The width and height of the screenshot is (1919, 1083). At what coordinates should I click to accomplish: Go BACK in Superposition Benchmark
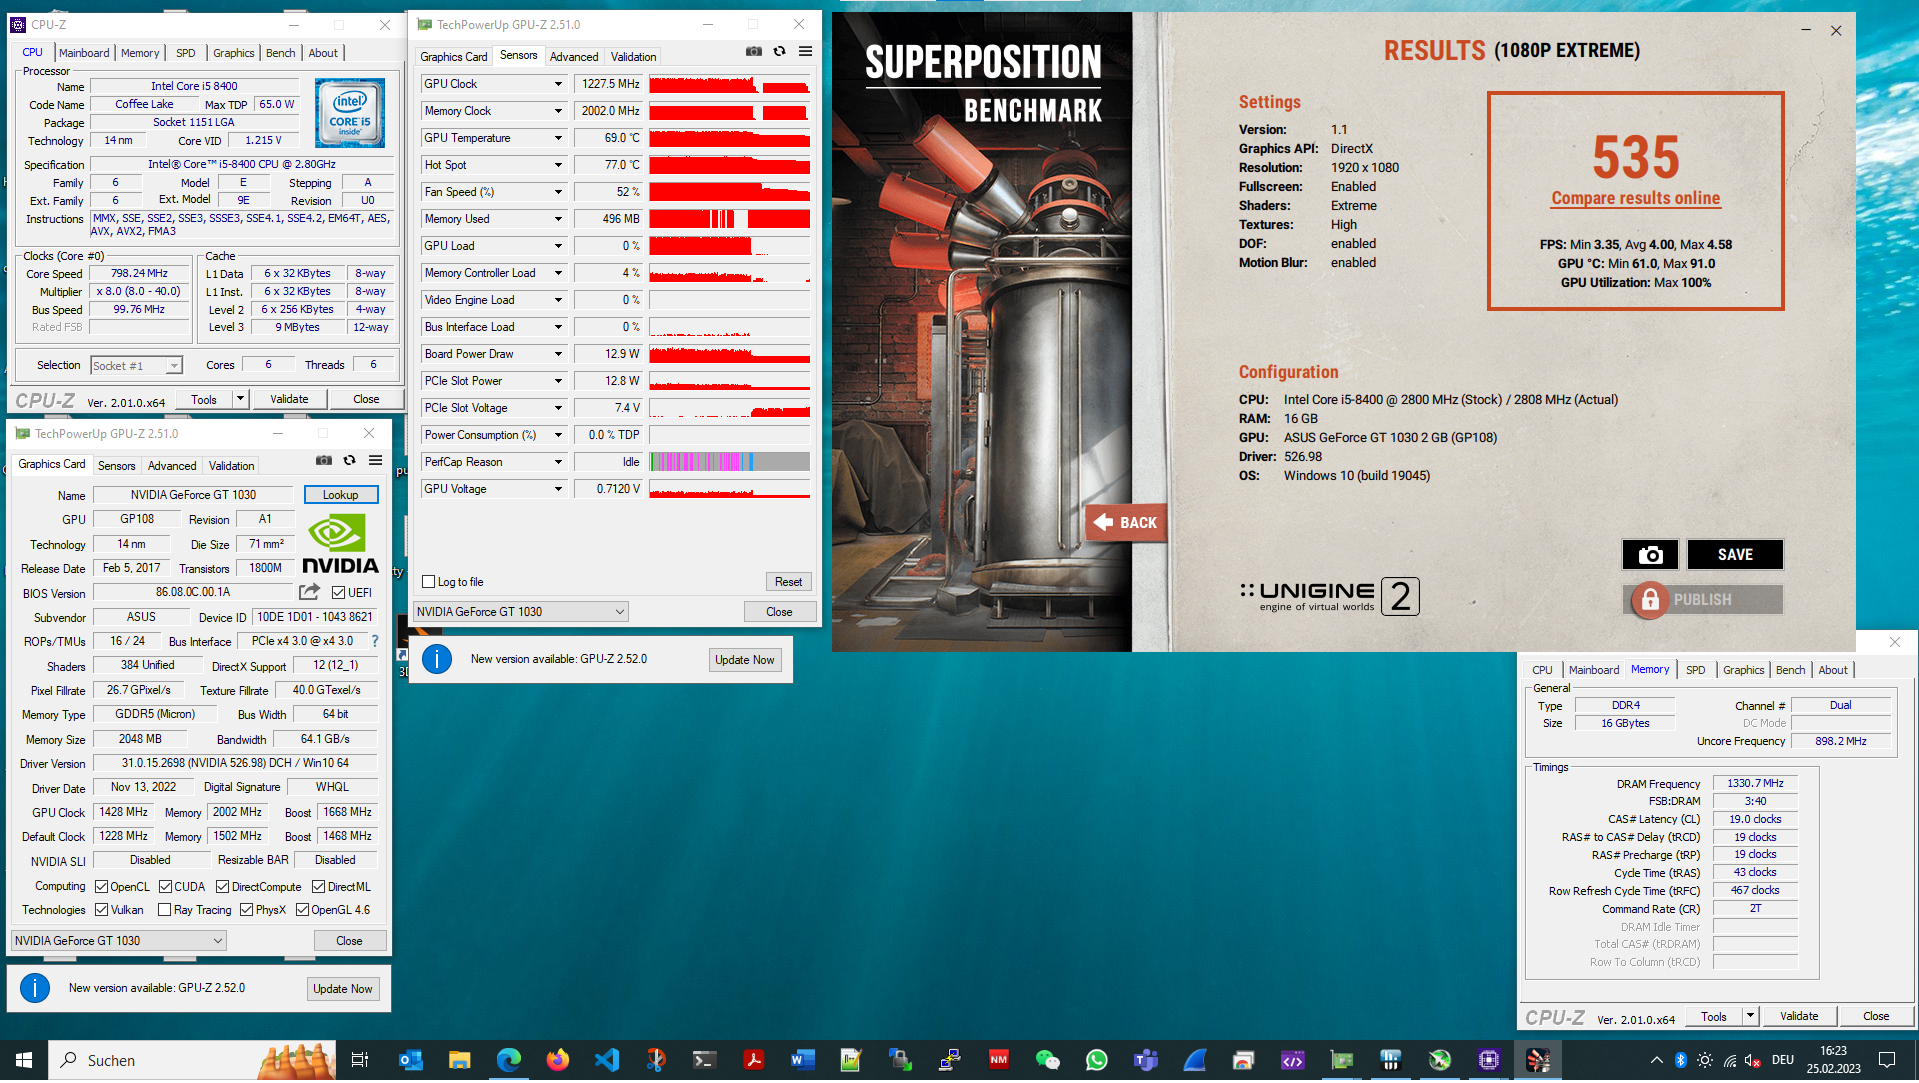coord(1126,522)
